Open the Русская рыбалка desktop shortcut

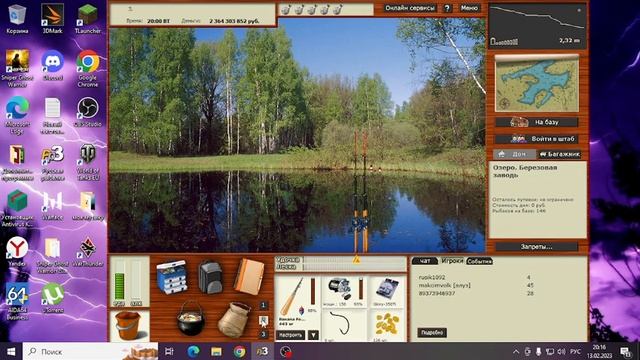[53, 163]
